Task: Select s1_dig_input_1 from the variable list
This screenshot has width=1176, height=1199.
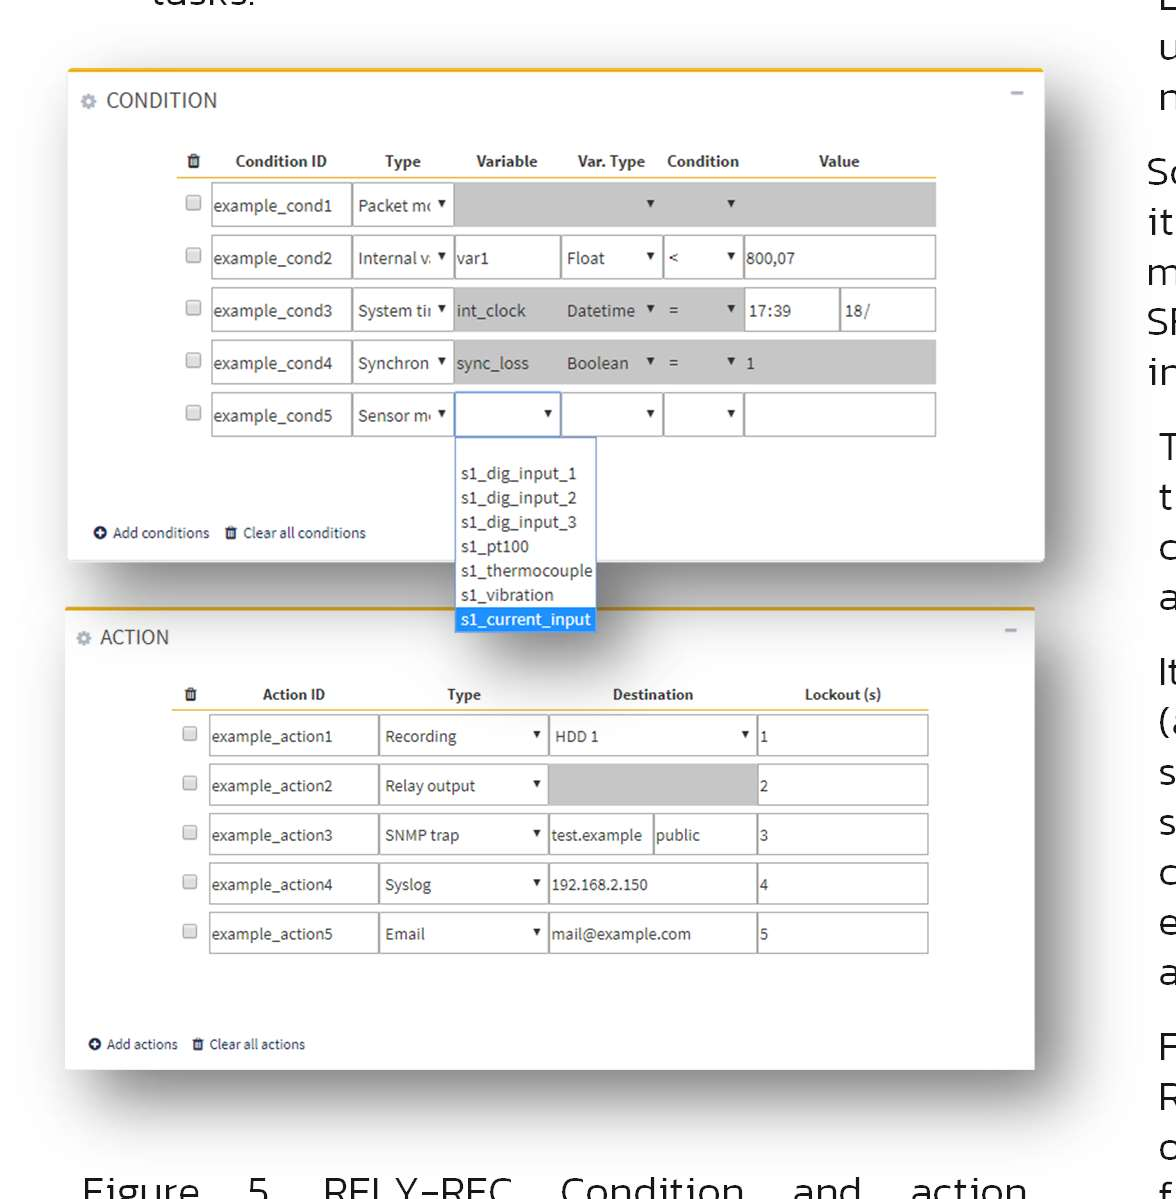Action: click(525, 473)
